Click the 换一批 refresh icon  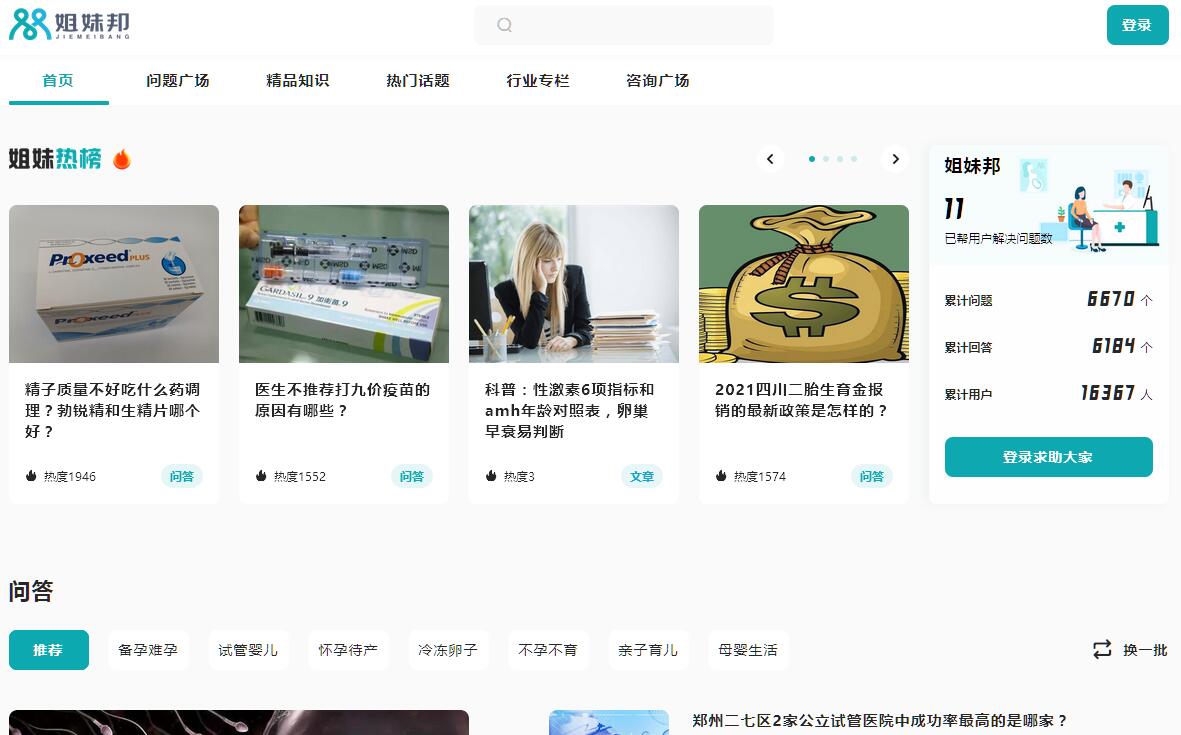click(1102, 650)
